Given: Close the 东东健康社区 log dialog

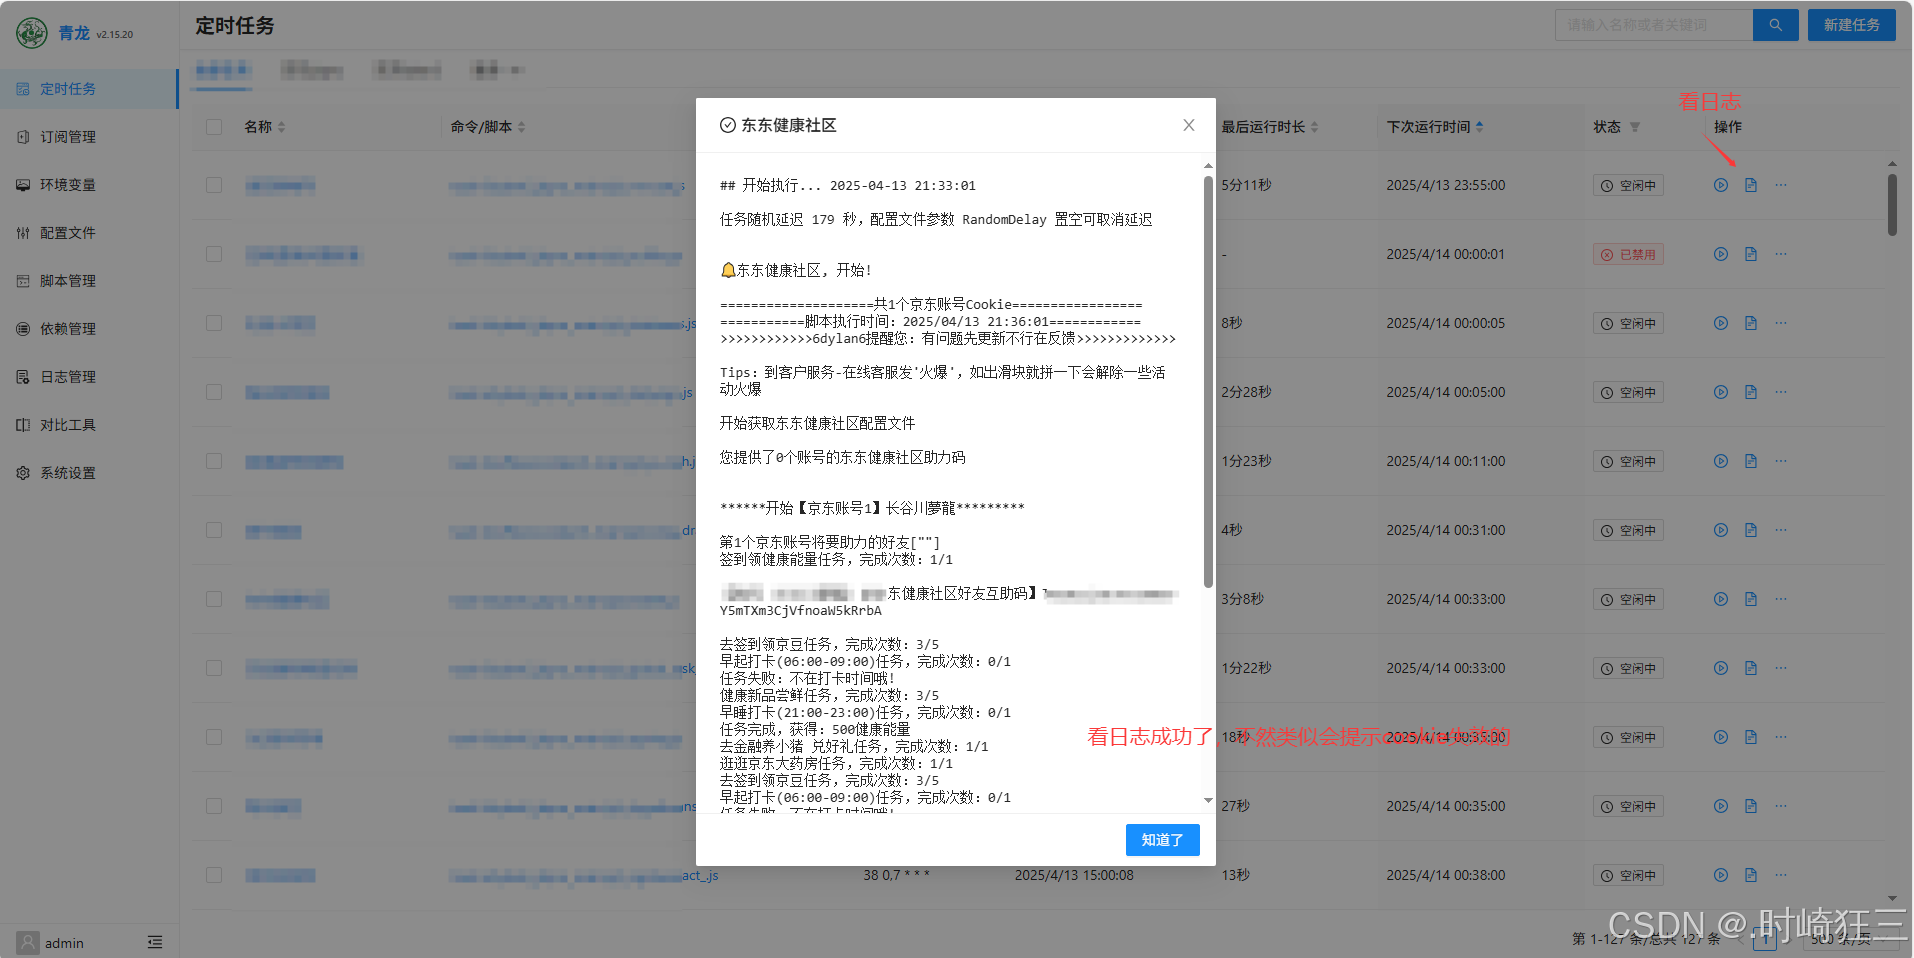Looking at the screenshot, I should coord(1188,125).
